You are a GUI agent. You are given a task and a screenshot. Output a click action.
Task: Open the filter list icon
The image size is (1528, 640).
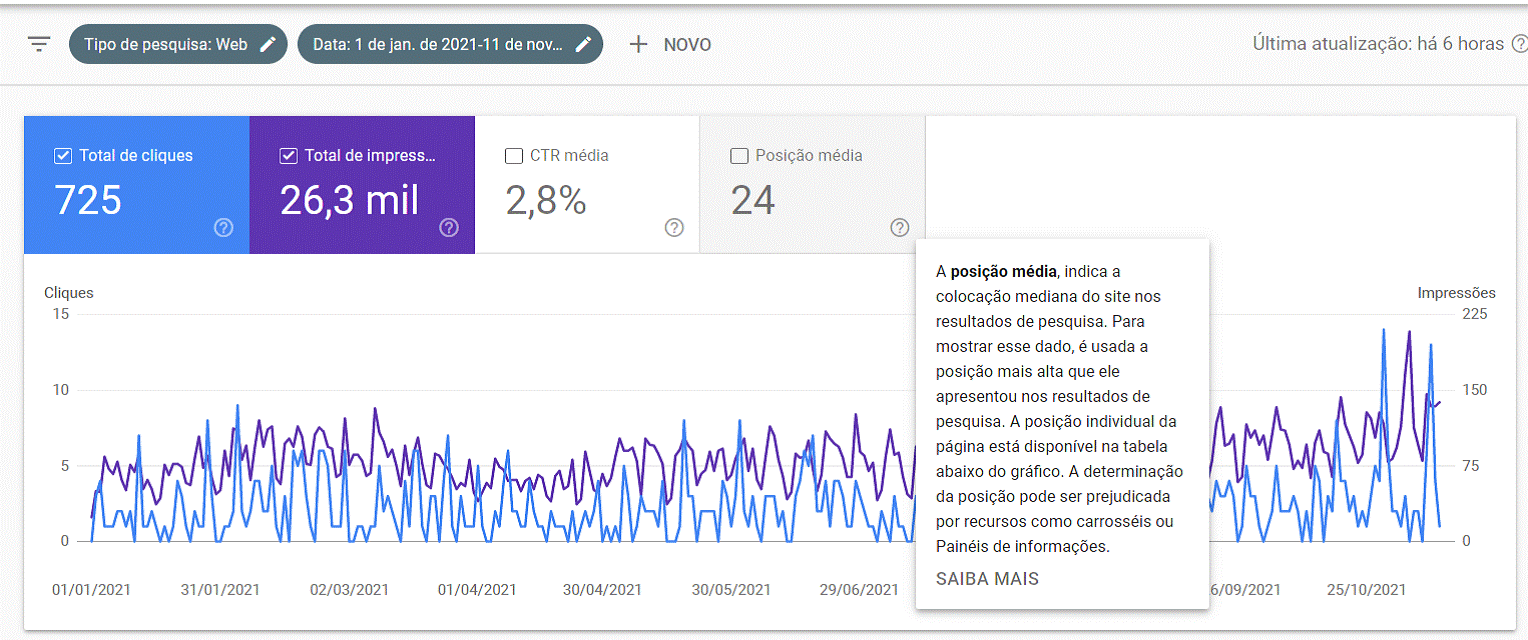[x=39, y=44]
